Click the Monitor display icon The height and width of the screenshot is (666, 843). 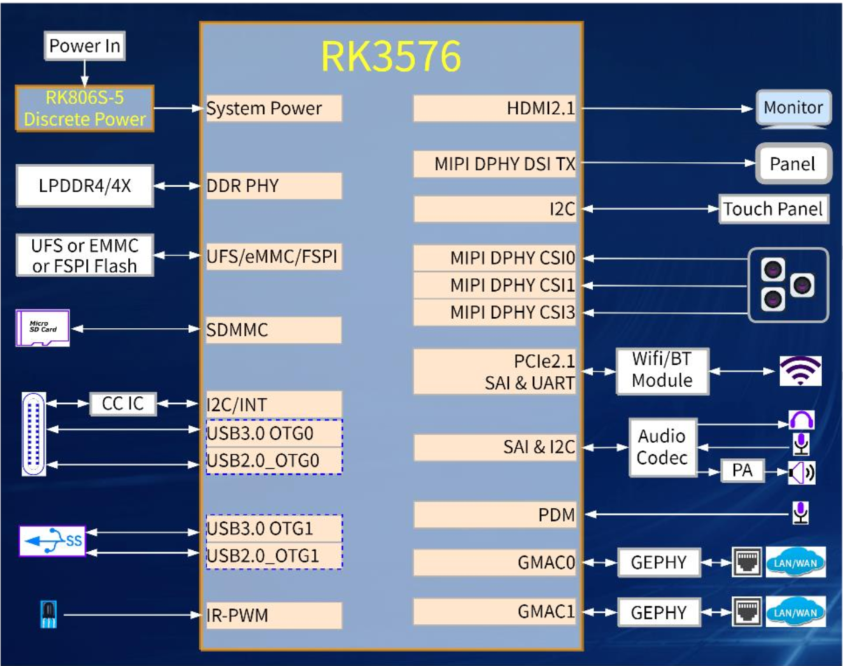pyautogui.click(x=794, y=109)
